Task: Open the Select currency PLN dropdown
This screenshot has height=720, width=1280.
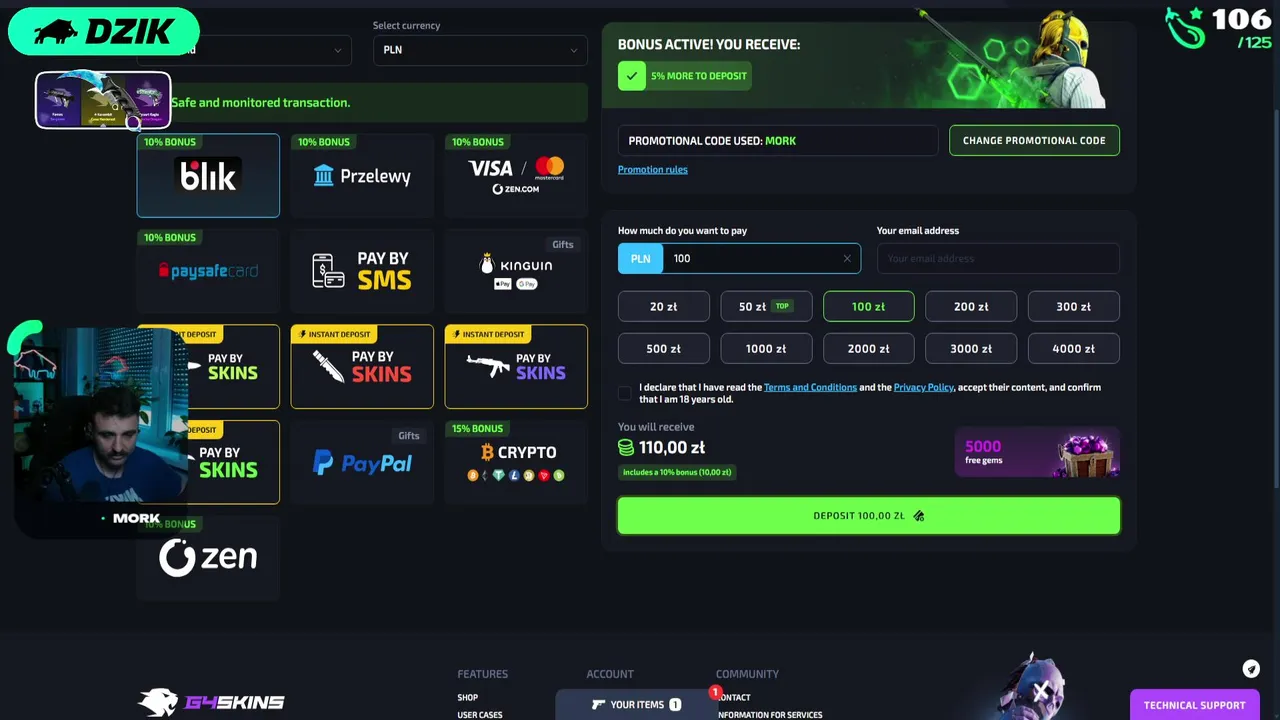Action: pos(480,50)
